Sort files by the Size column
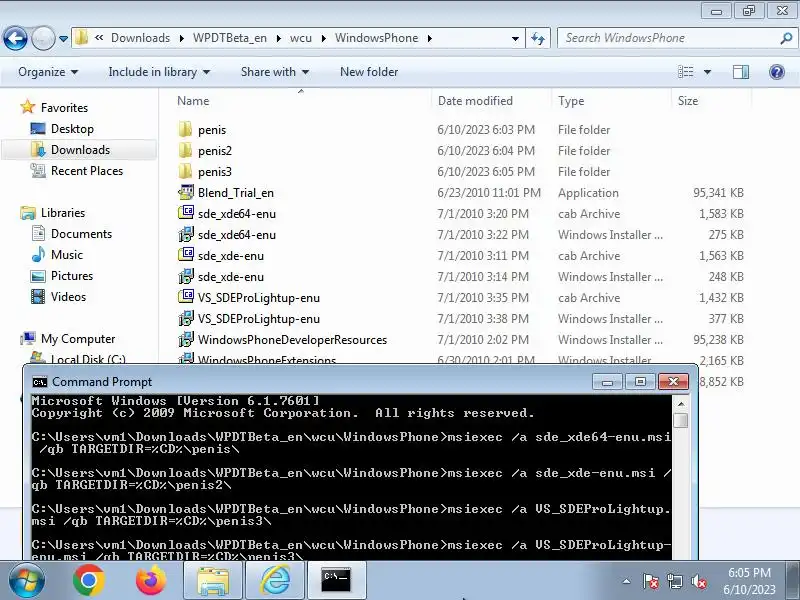 (711, 101)
